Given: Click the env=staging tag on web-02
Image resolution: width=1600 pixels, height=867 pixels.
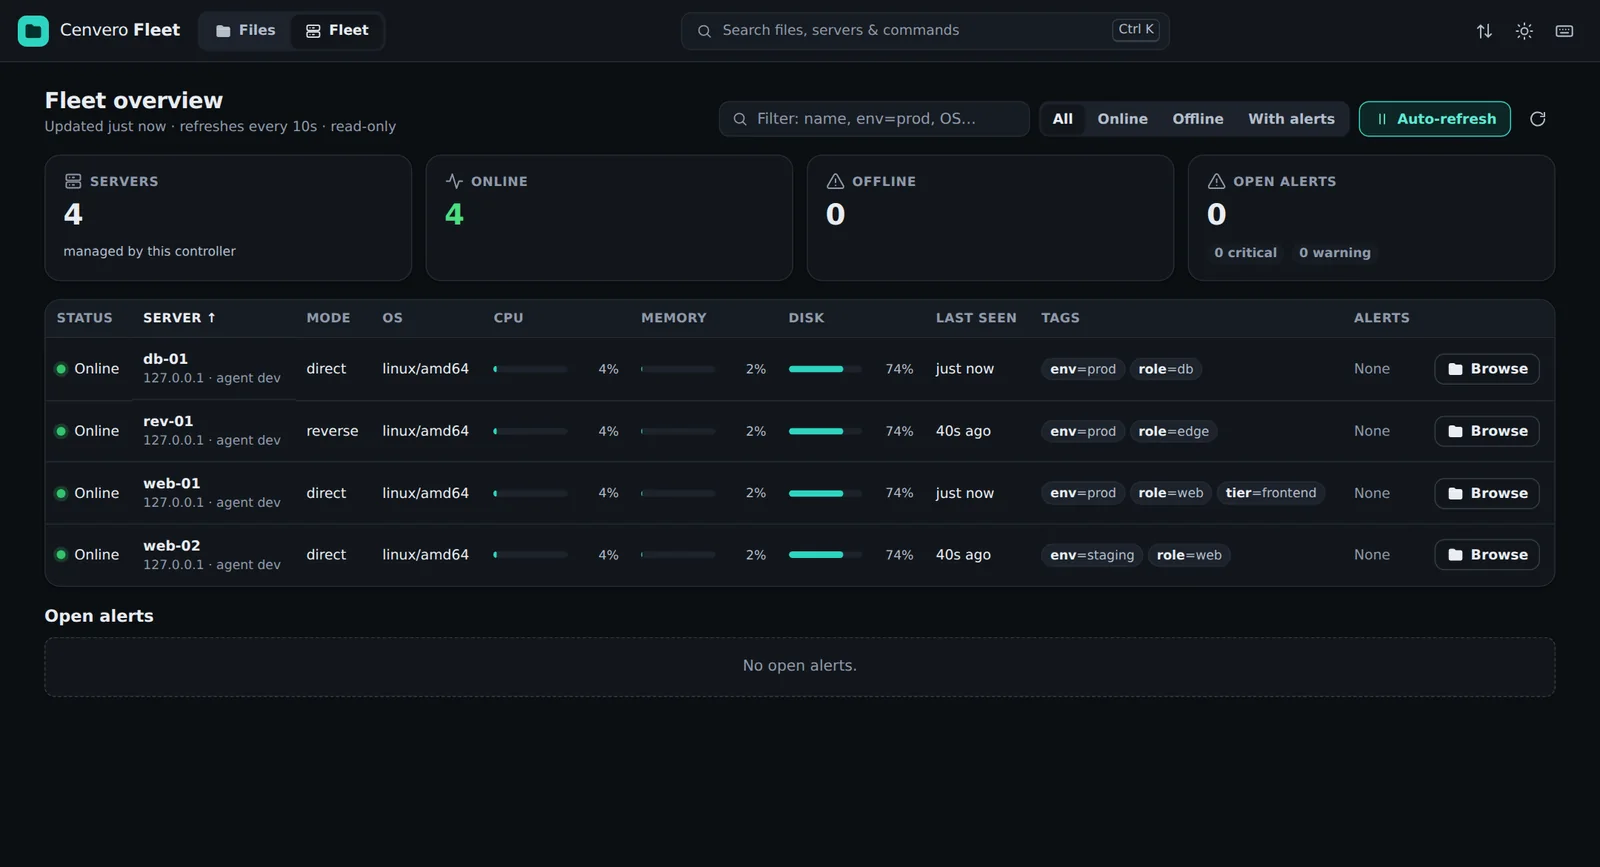Looking at the screenshot, I should [x=1092, y=555].
